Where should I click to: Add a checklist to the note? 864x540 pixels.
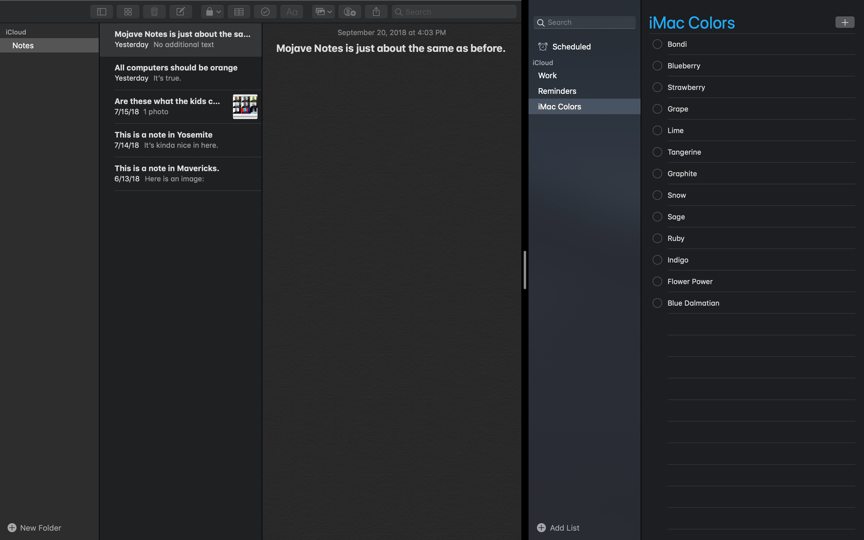coord(265,12)
